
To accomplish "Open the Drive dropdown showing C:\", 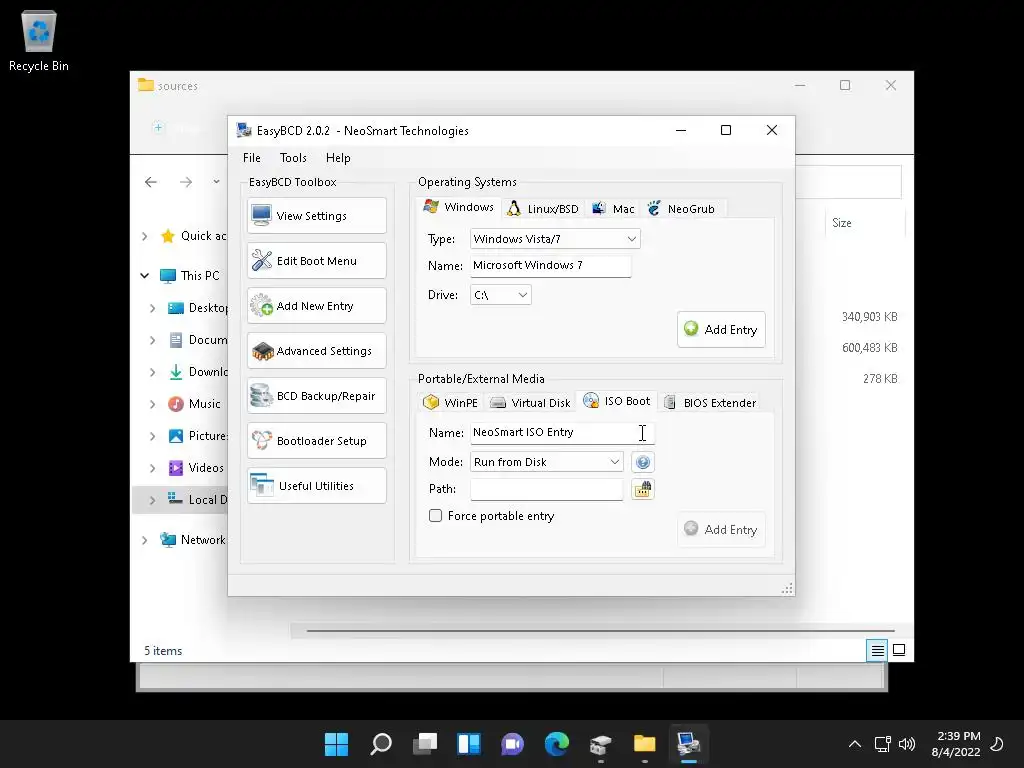I will pyautogui.click(x=501, y=295).
